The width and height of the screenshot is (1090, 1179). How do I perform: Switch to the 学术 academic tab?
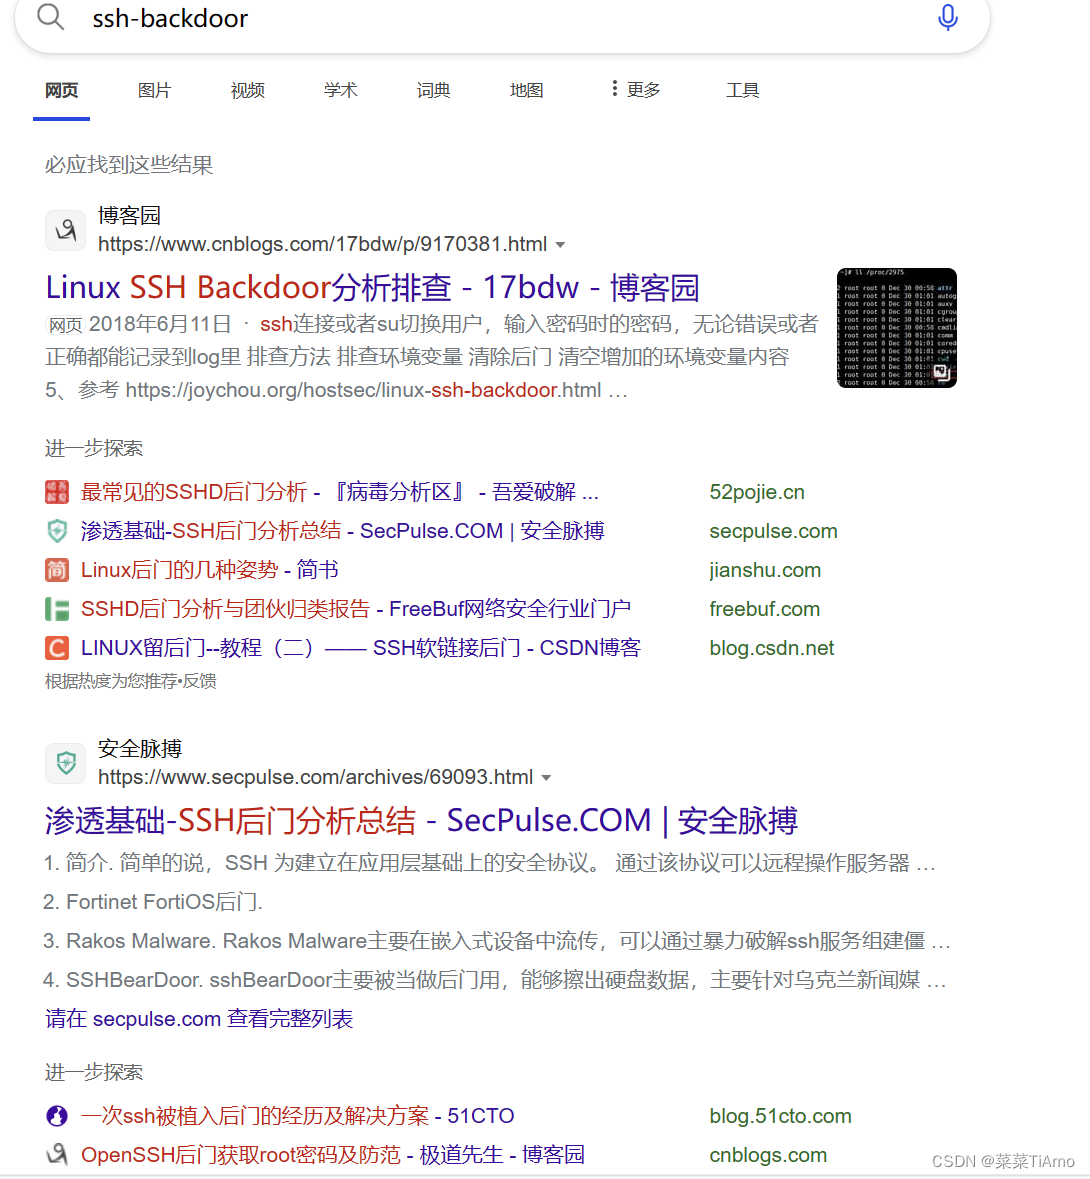[341, 90]
